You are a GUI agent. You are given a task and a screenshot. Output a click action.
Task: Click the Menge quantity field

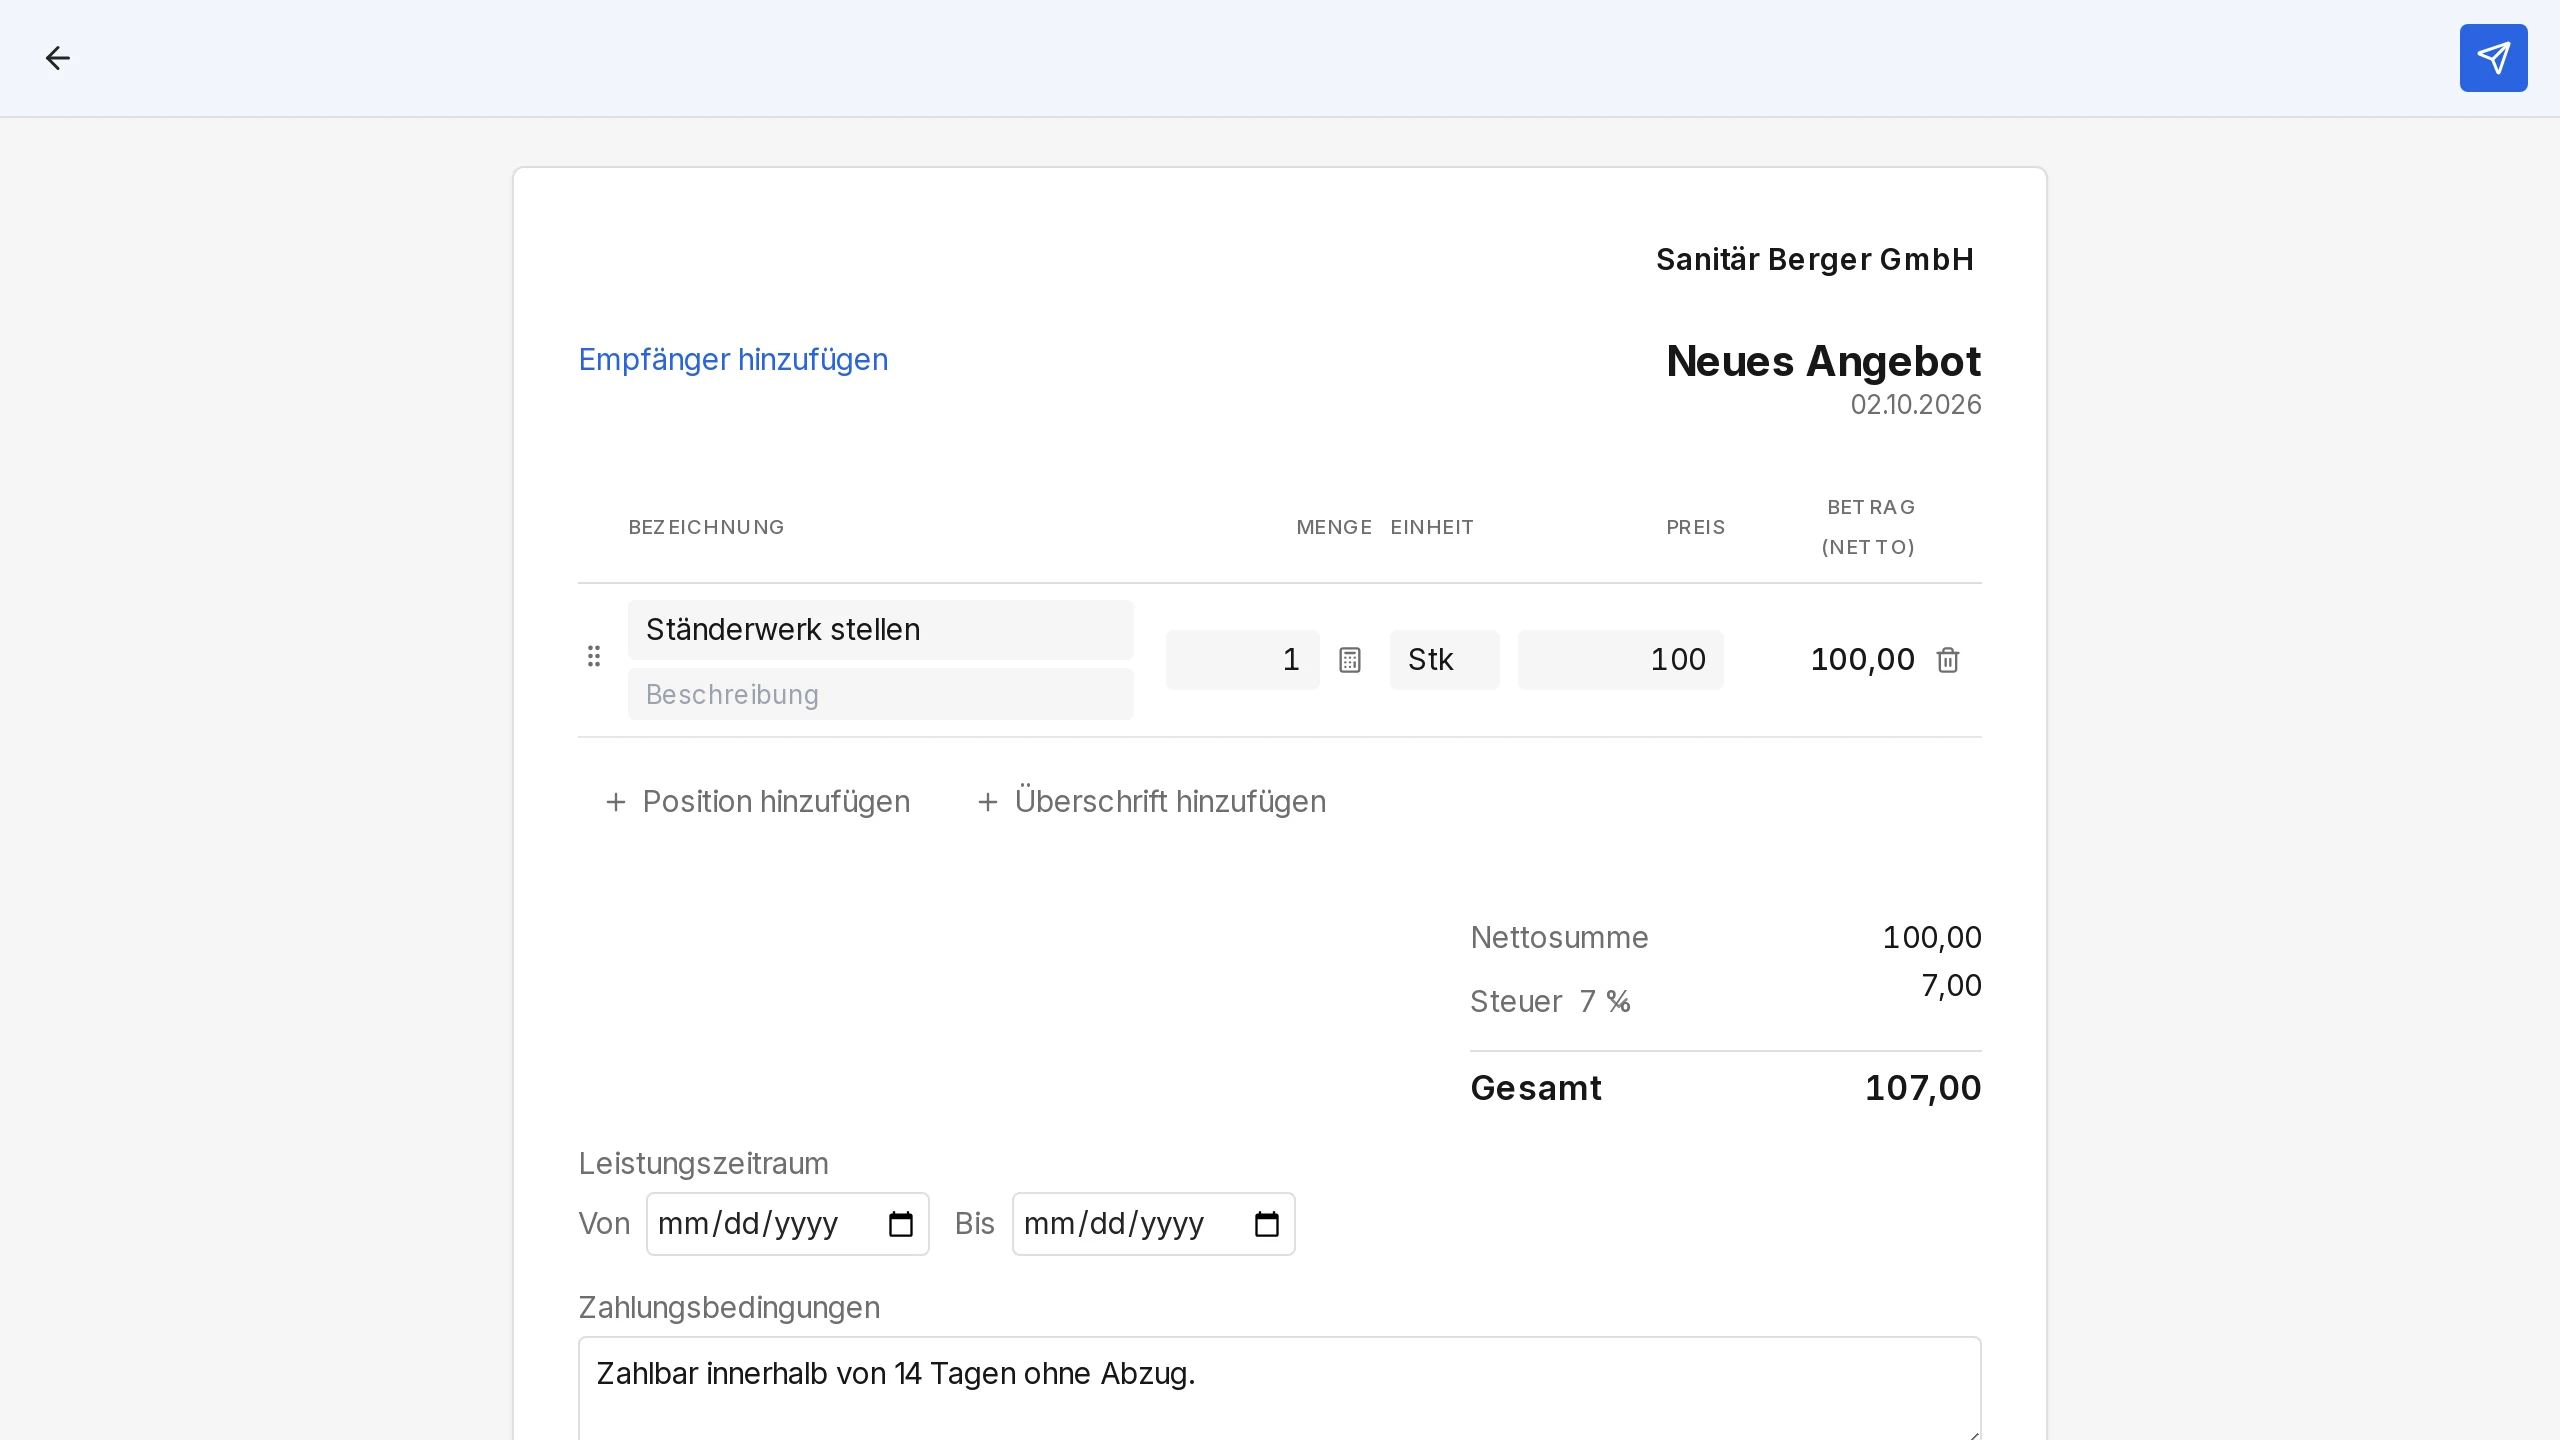click(1243, 660)
